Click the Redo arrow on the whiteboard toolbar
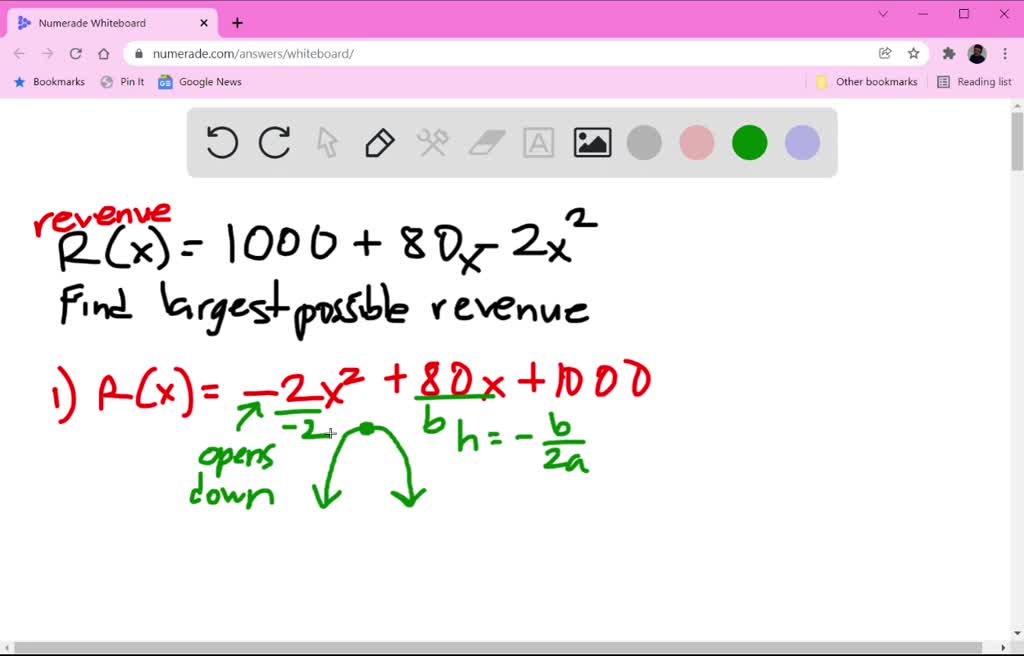 point(275,142)
